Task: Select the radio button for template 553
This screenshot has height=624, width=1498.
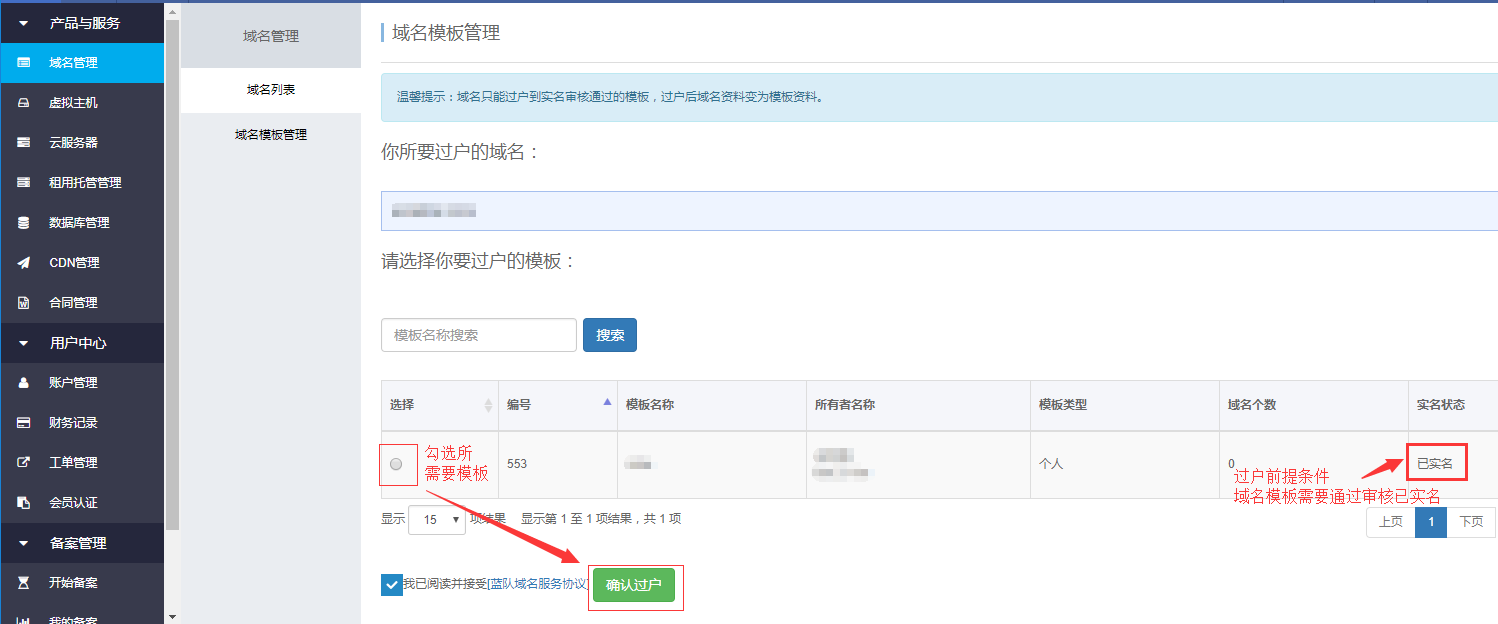Action: [396, 464]
